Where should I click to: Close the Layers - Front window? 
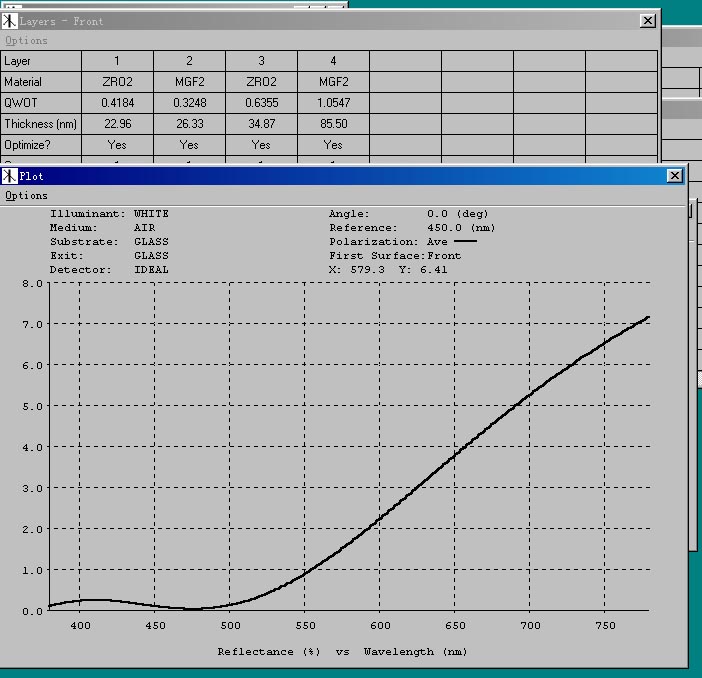tap(647, 21)
